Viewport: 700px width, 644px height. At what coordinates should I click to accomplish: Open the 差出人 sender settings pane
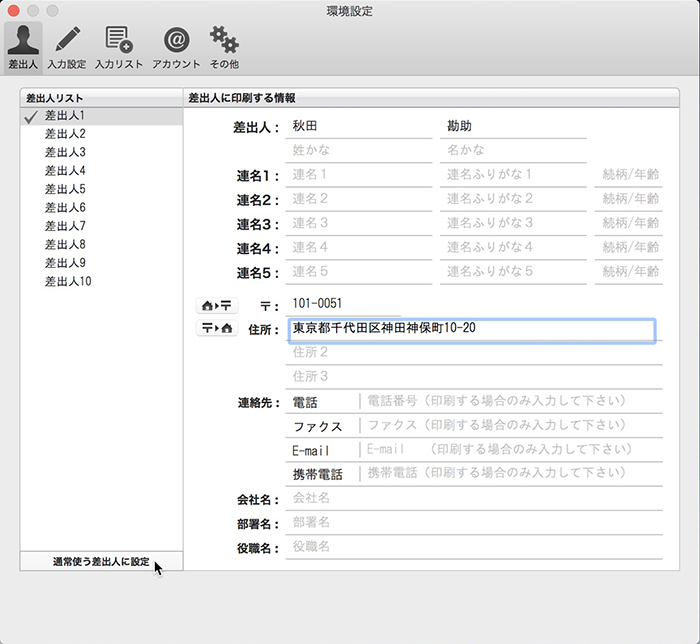click(22, 47)
